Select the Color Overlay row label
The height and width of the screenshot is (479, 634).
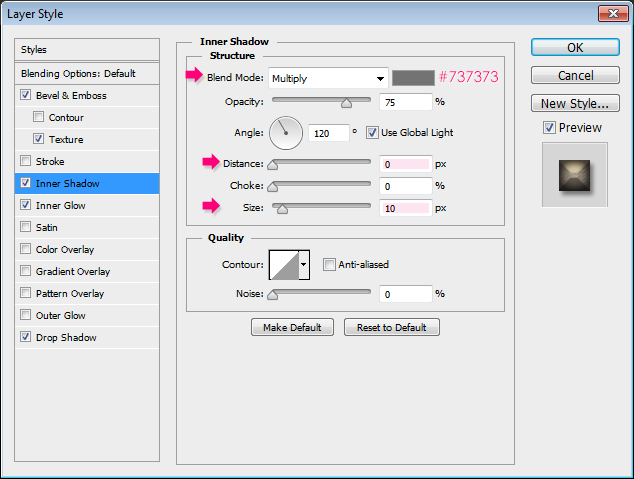click(65, 250)
